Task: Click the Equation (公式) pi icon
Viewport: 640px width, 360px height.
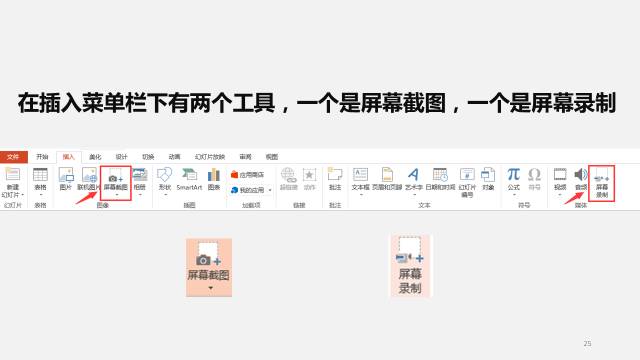Action: (513, 174)
